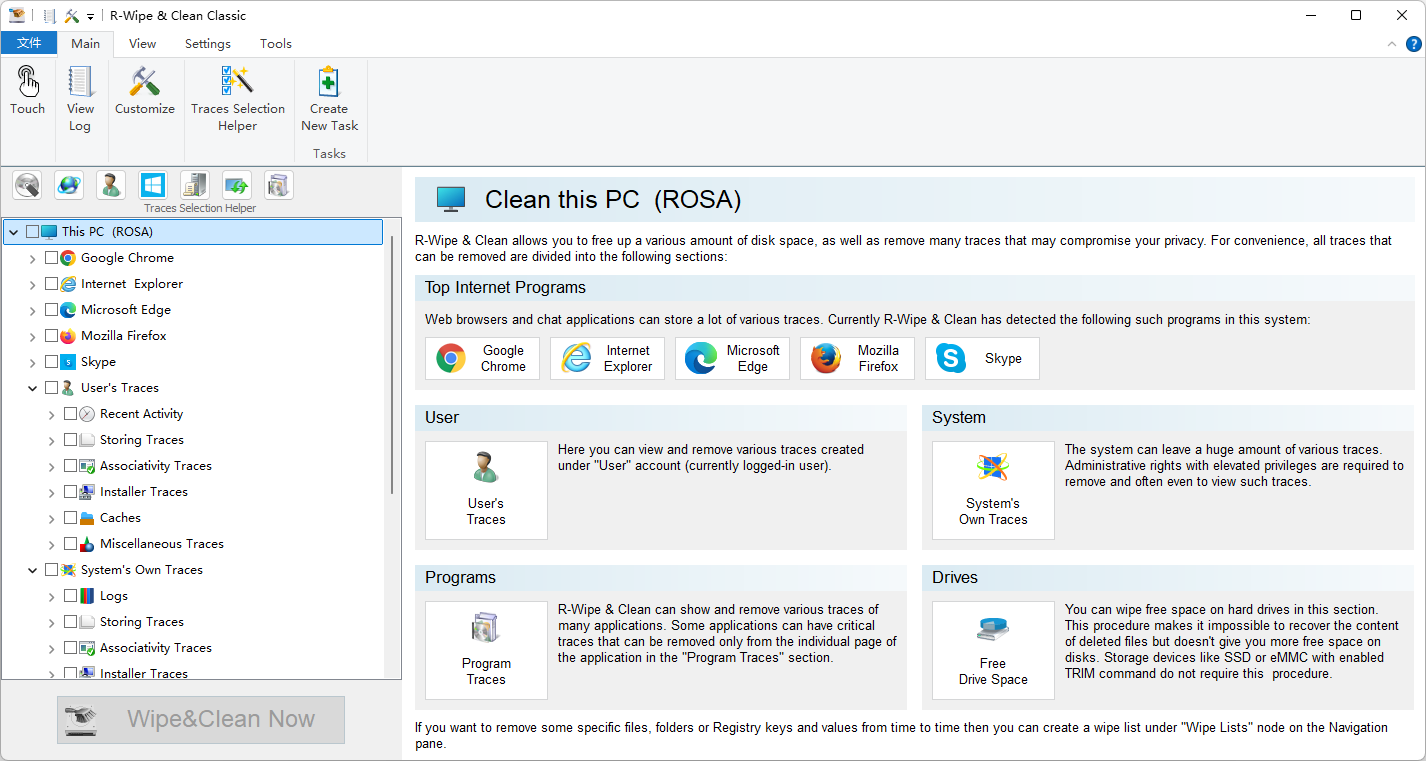Switch to the Settings ribbon tab
Viewport: 1426px width, 761px height.
pyautogui.click(x=208, y=43)
